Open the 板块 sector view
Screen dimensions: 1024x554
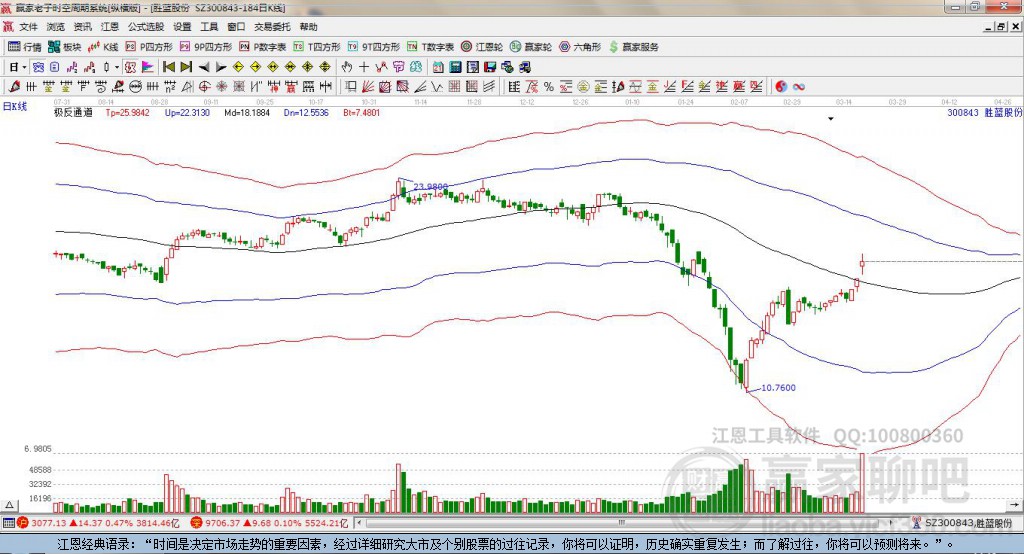(x=64, y=47)
